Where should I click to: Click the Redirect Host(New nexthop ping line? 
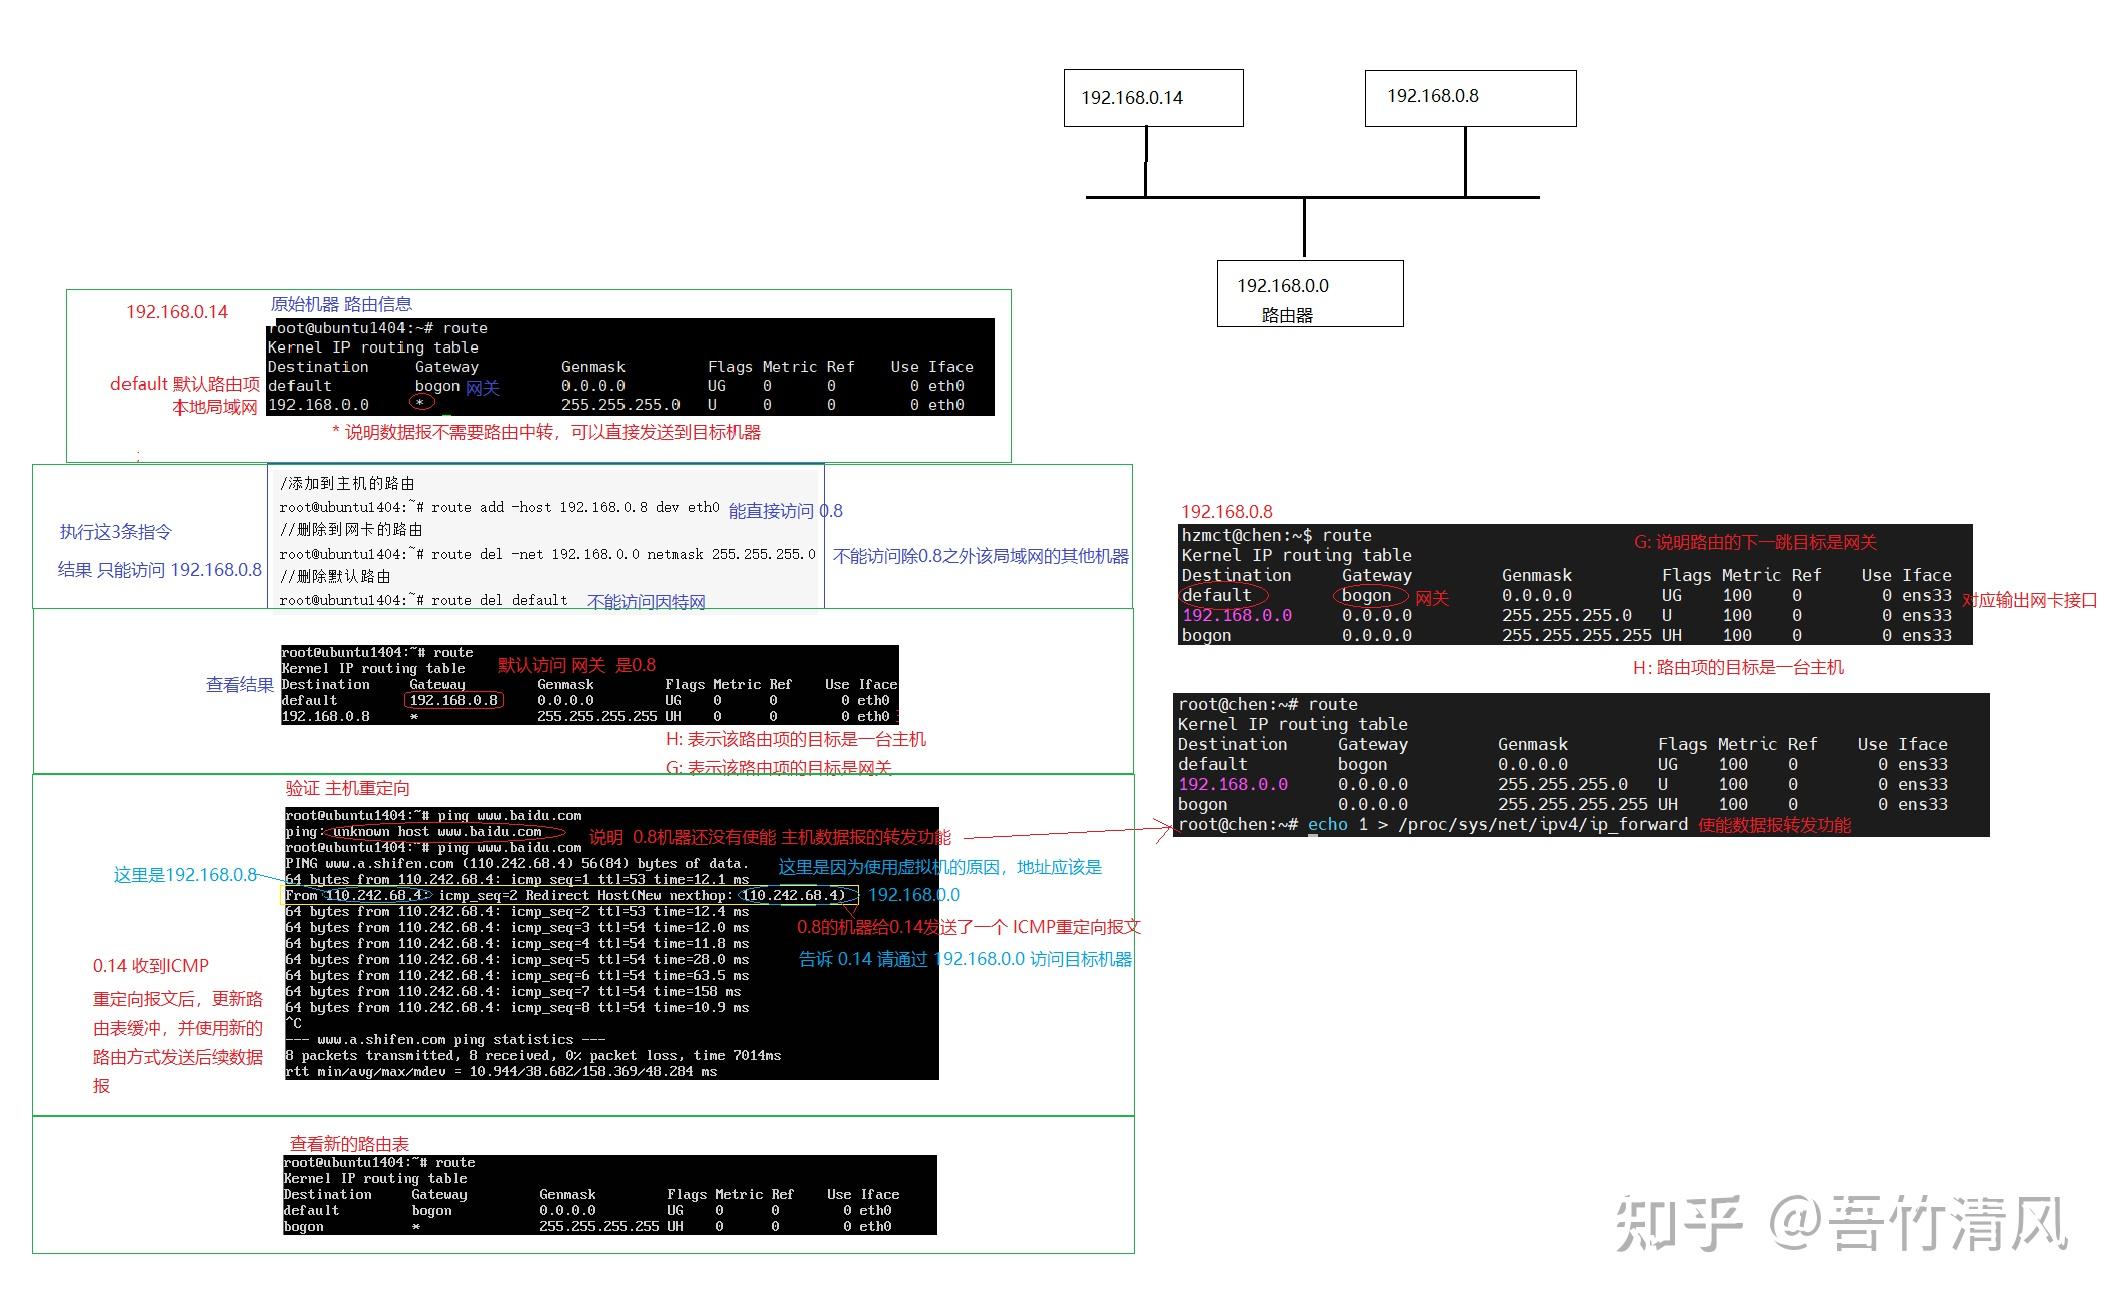571,895
